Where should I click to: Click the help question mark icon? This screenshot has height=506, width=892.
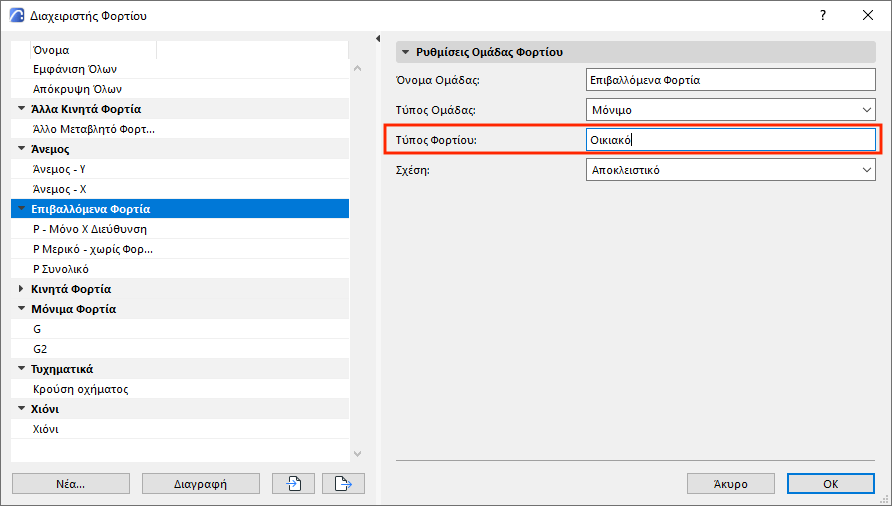822,16
